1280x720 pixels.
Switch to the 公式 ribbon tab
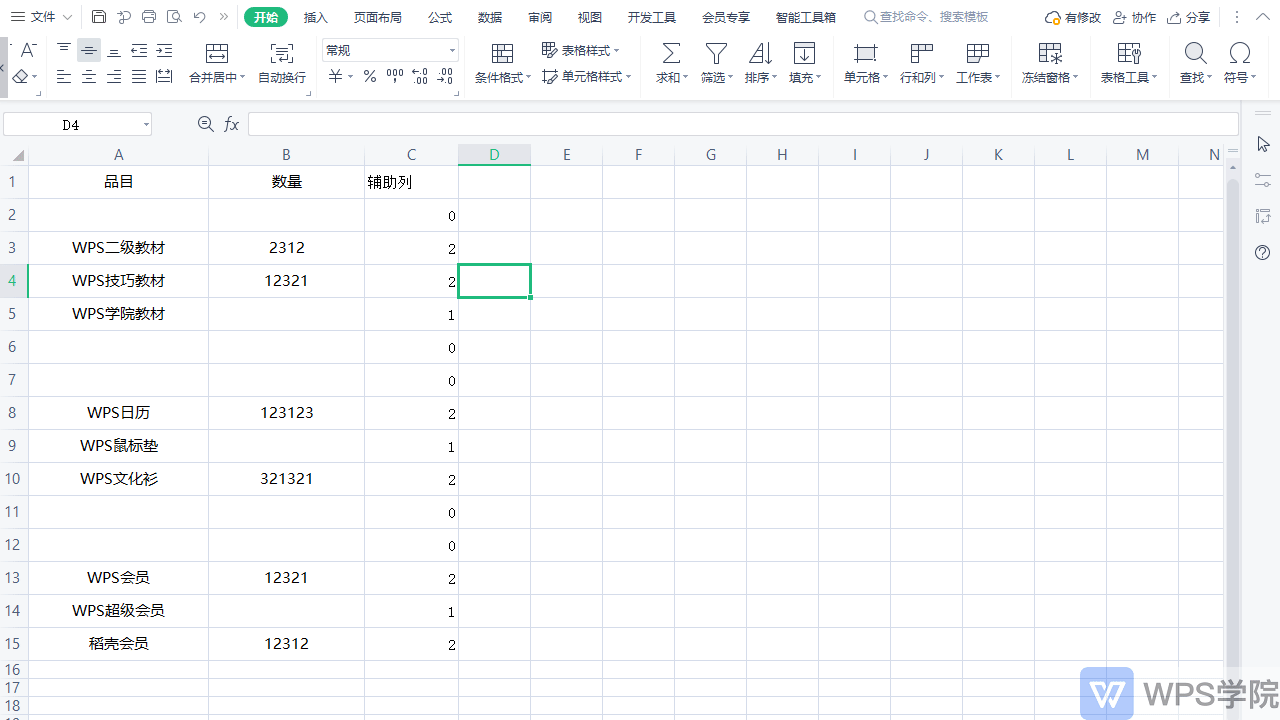[440, 17]
